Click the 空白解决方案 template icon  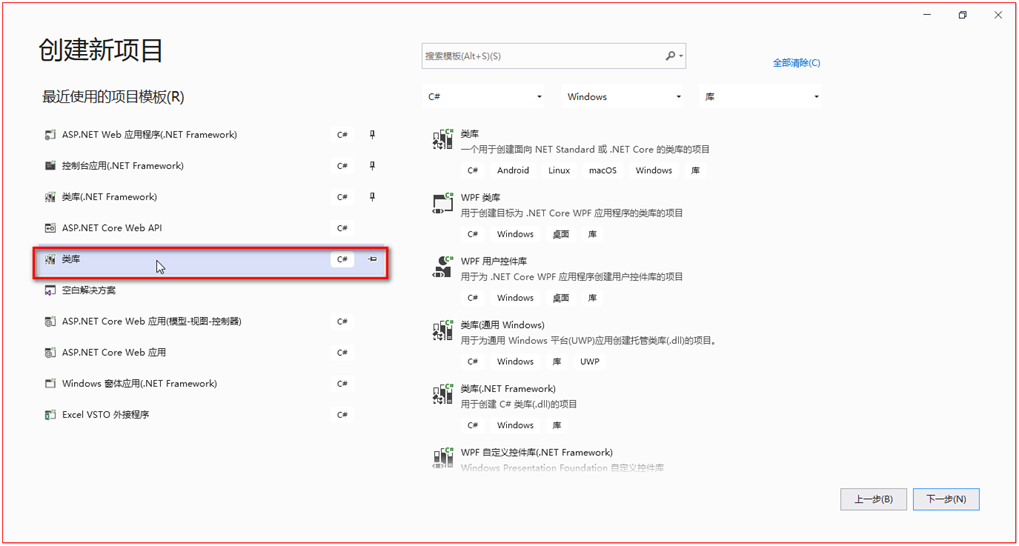pos(50,291)
